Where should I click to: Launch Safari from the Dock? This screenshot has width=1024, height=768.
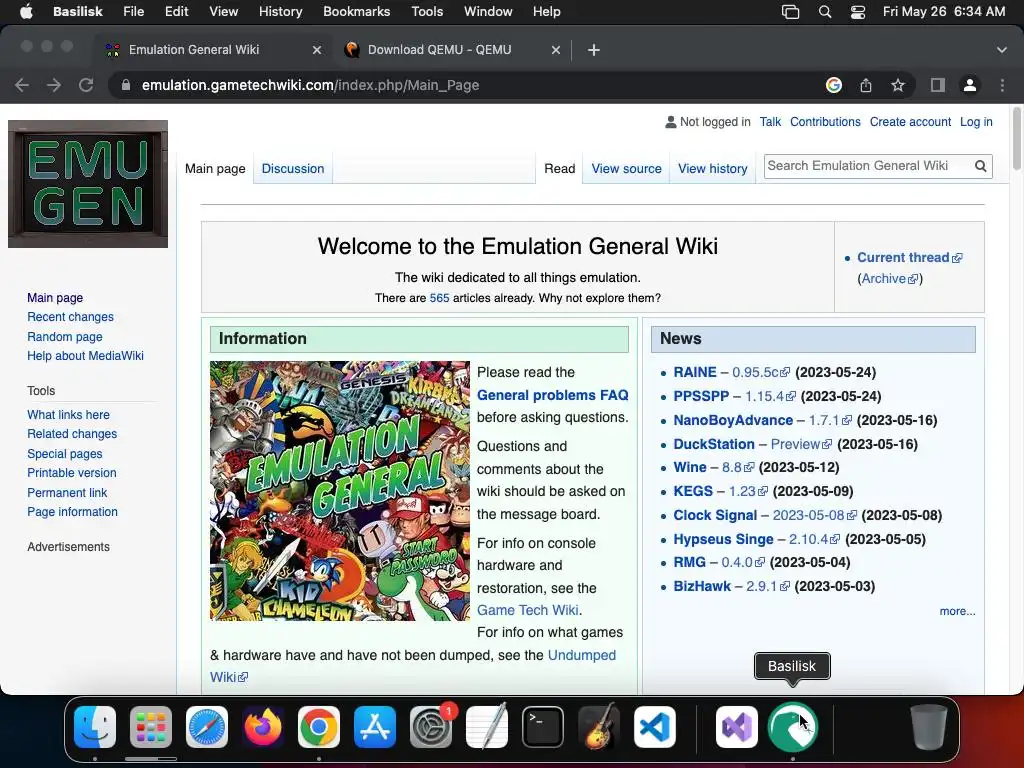click(x=207, y=727)
